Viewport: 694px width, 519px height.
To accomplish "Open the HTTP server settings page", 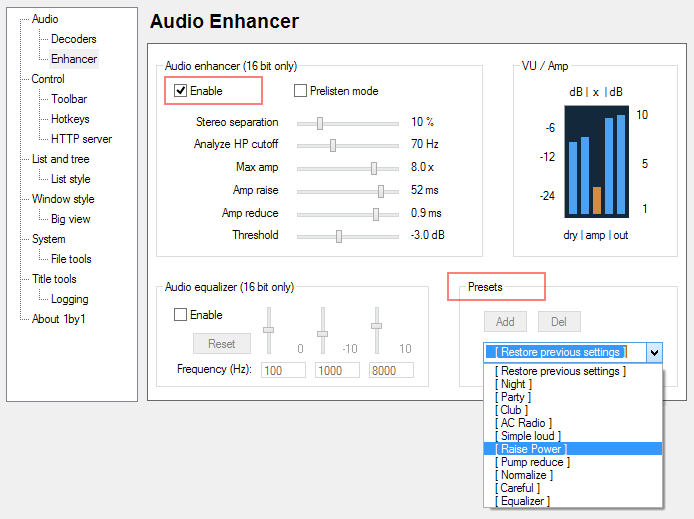I will pos(81,139).
